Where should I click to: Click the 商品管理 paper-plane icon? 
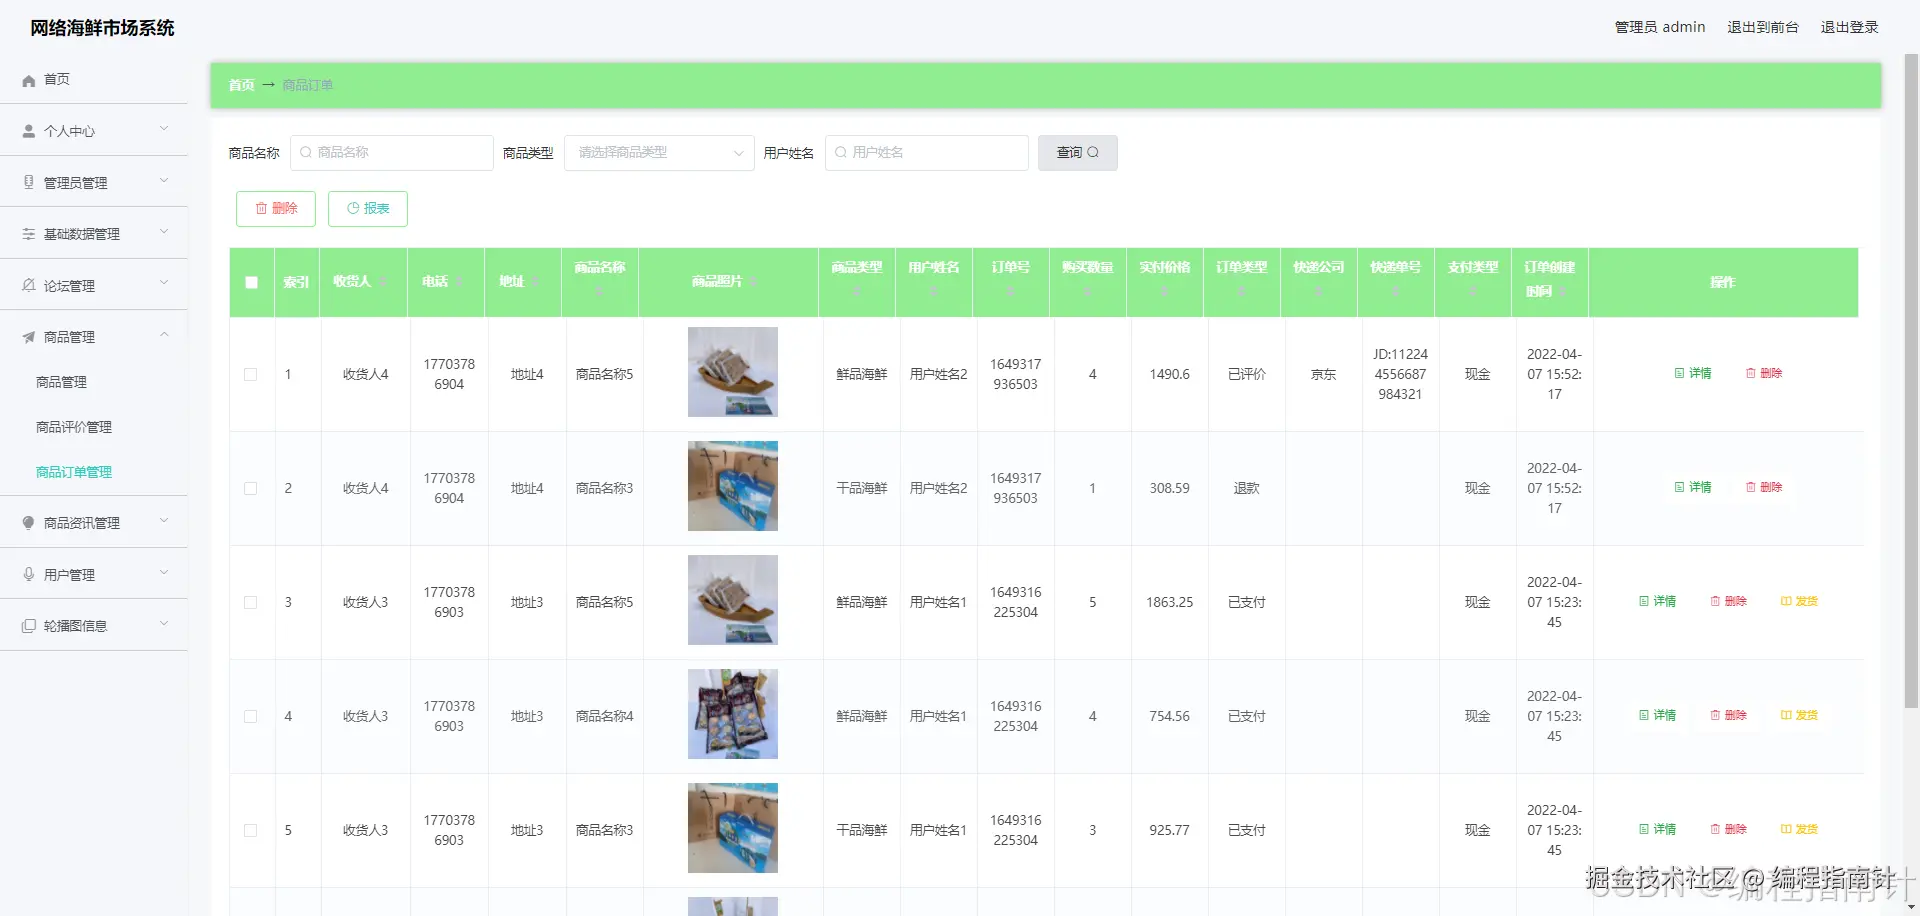click(29, 337)
